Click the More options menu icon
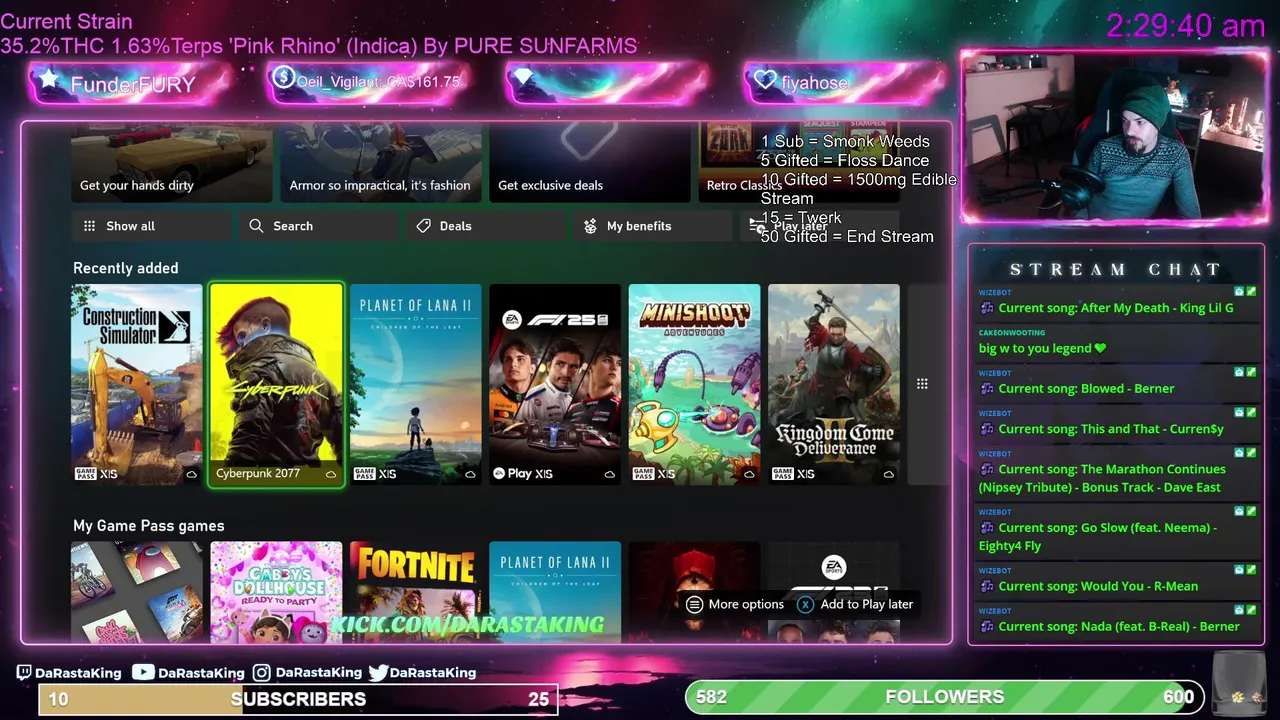 tap(695, 604)
